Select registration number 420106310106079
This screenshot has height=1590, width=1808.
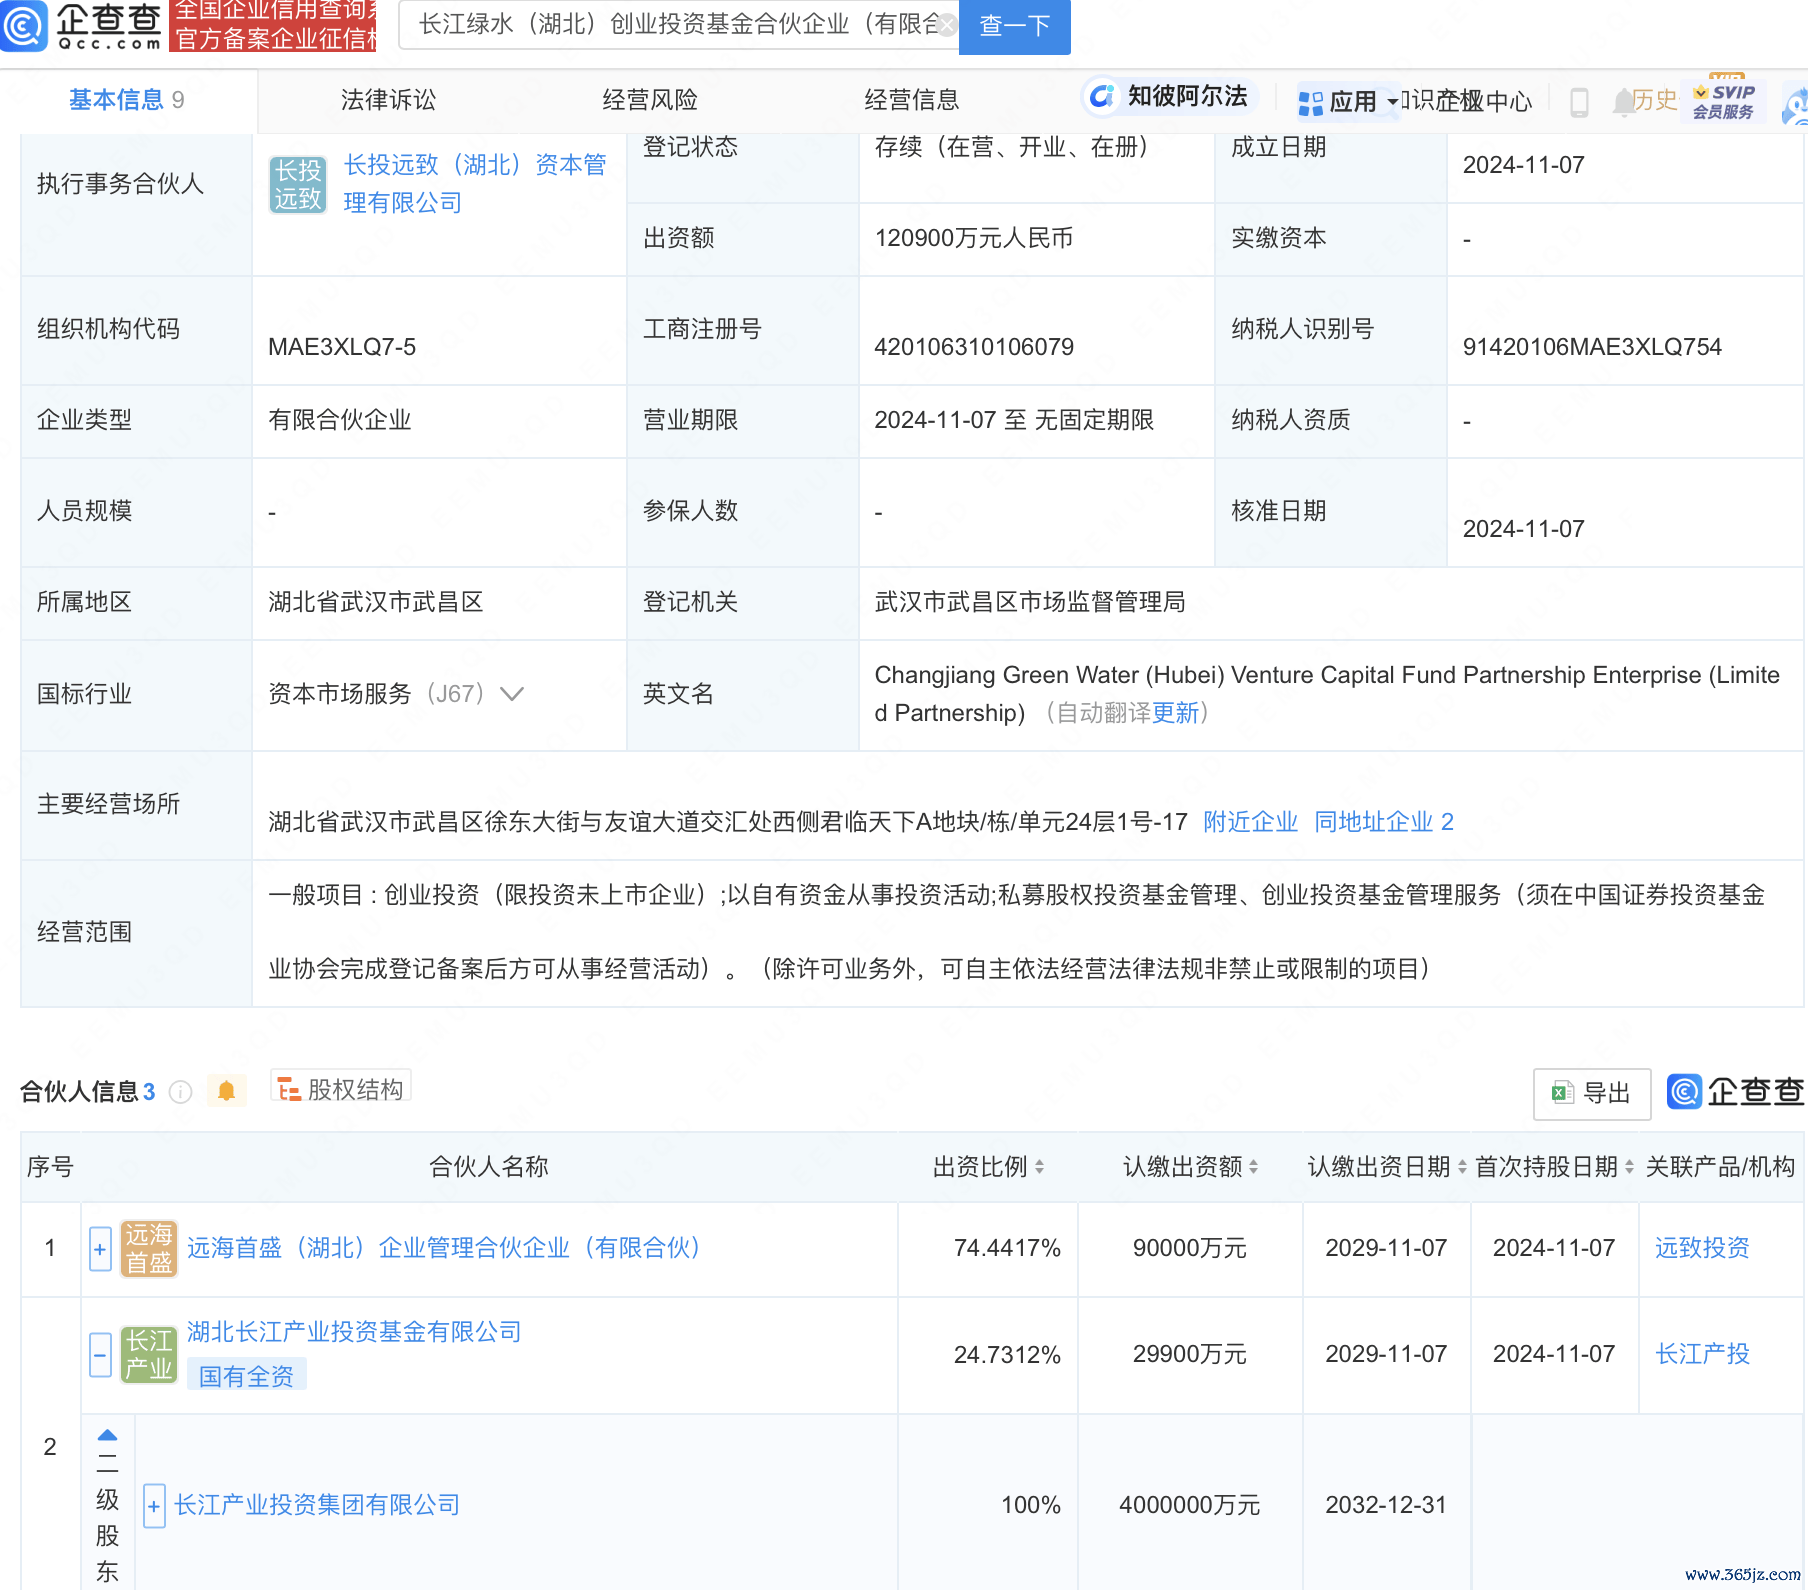[974, 347]
